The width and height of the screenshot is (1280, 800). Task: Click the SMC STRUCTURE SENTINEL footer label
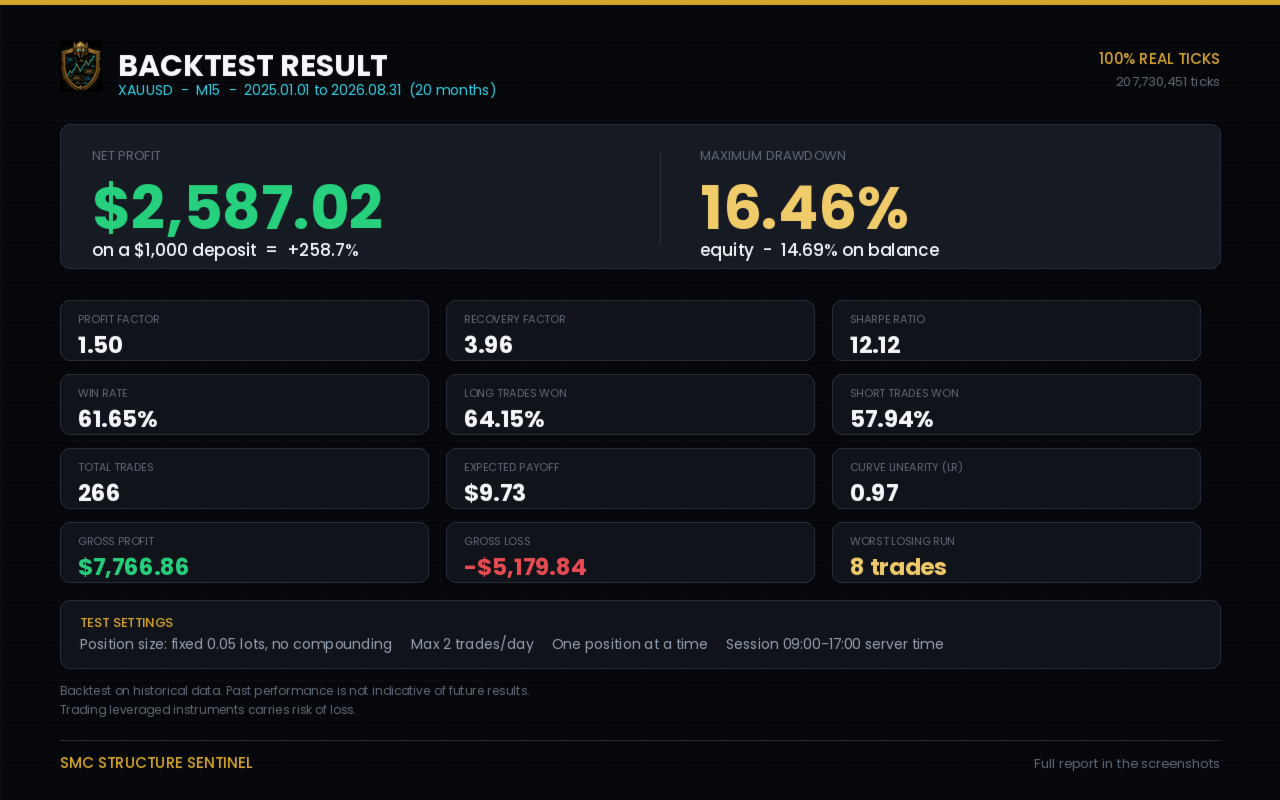pos(156,763)
